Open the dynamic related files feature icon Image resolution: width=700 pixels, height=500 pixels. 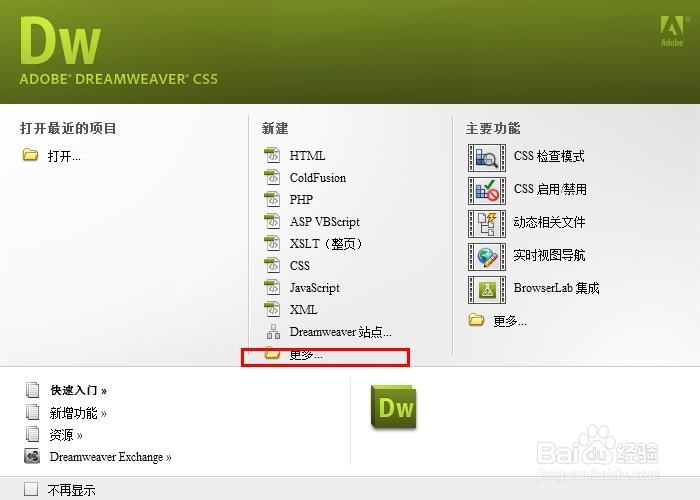pyautogui.click(x=487, y=224)
